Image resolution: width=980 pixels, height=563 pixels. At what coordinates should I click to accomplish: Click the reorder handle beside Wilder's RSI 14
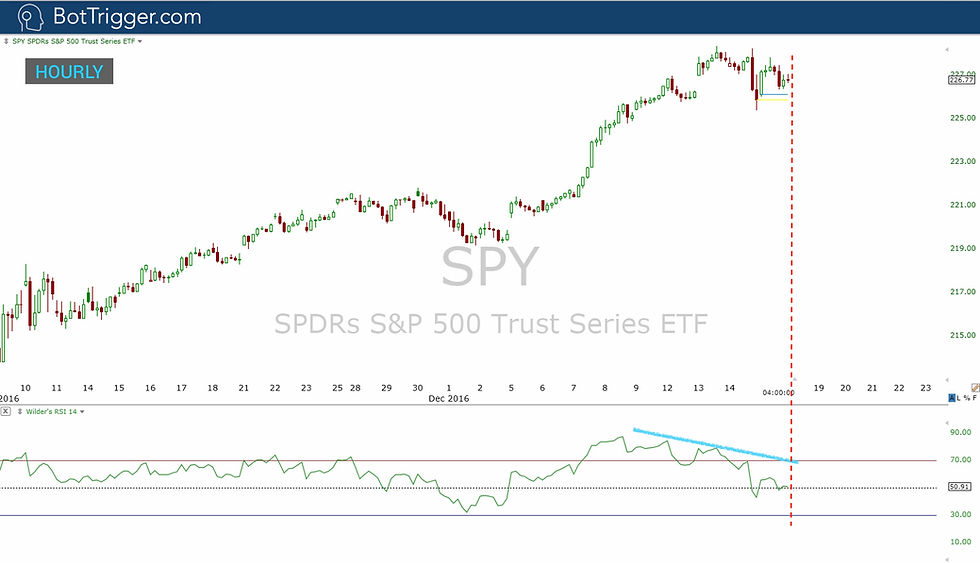click(20, 412)
